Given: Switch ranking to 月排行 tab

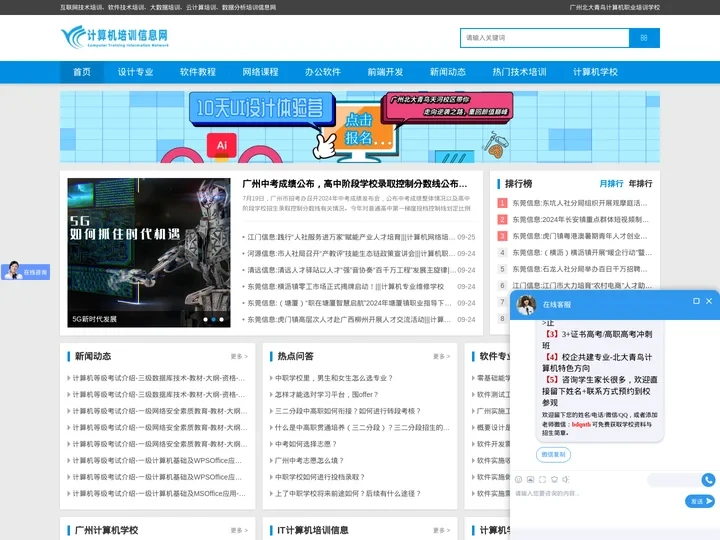Looking at the screenshot, I should click(611, 184).
